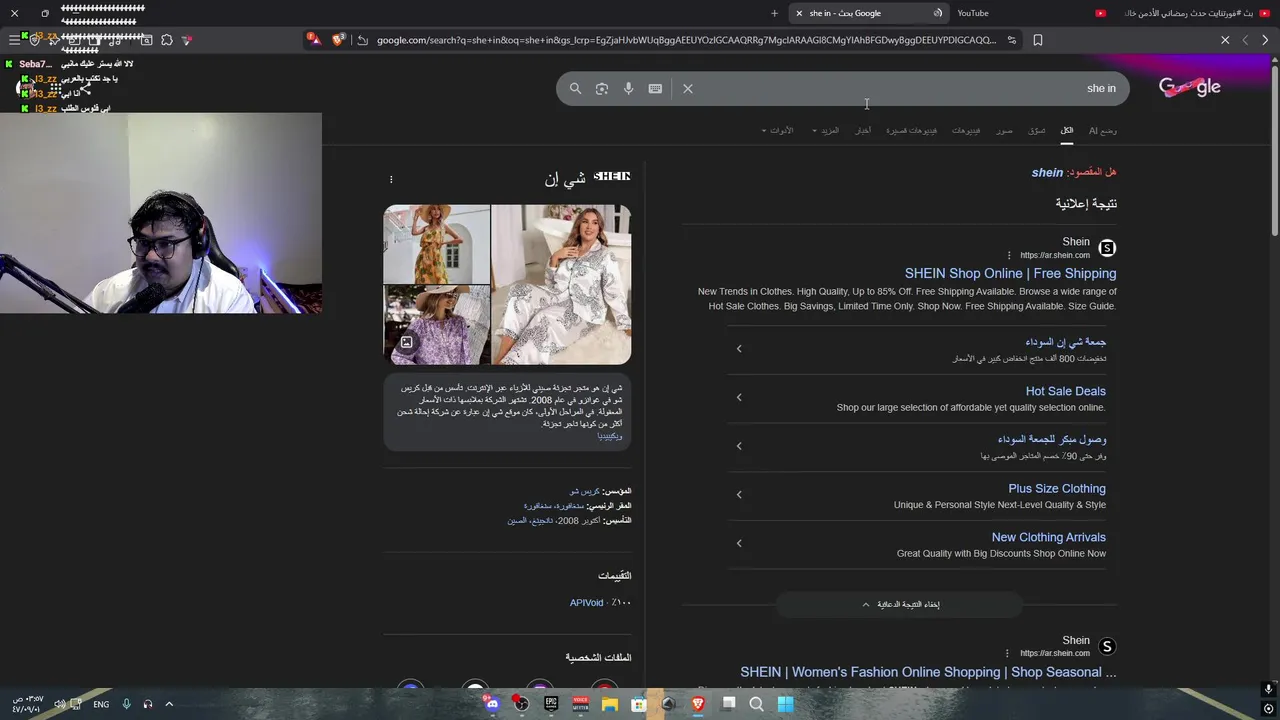This screenshot has width=1280, height=720.
Task: Expand the 'جمعة شي إن السوداء' sitelink chevron
Action: tap(739, 349)
